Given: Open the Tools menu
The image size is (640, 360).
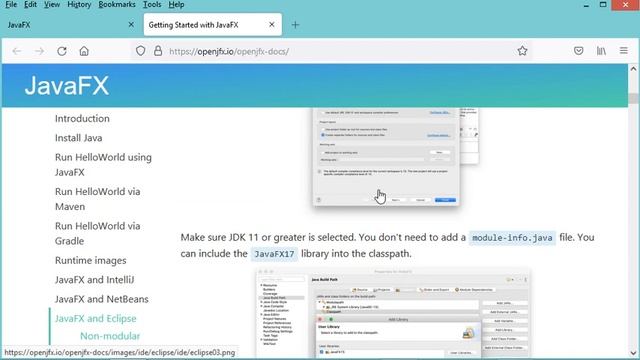Looking at the screenshot, I should (x=152, y=4).
